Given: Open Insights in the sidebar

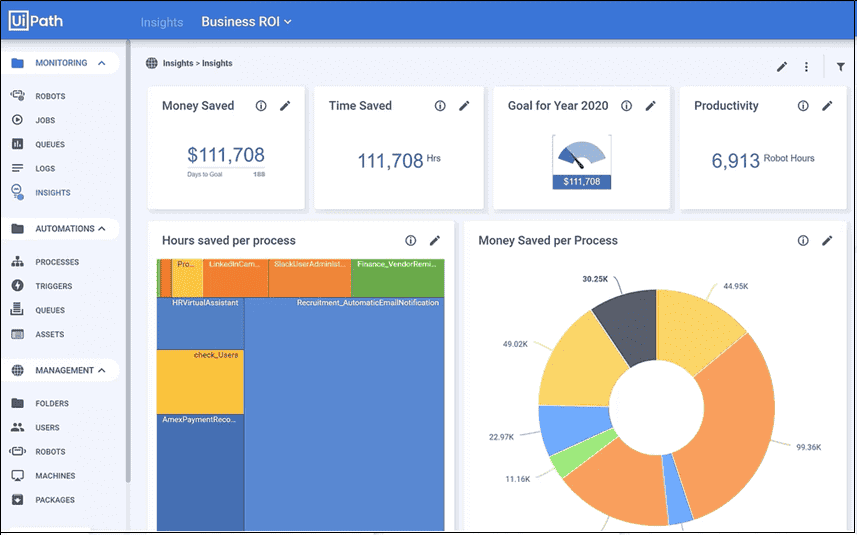Looking at the screenshot, I should click(53, 192).
